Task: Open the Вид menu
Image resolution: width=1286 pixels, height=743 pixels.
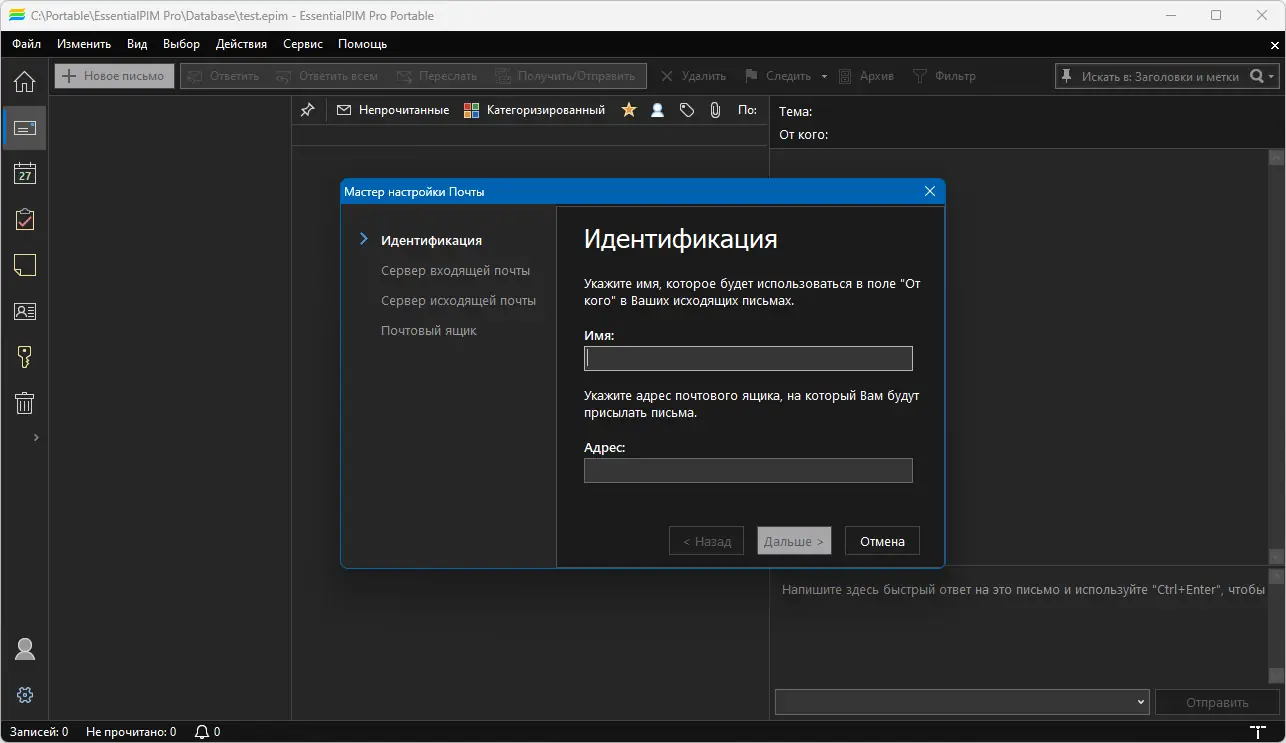Action: coord(137,44)
